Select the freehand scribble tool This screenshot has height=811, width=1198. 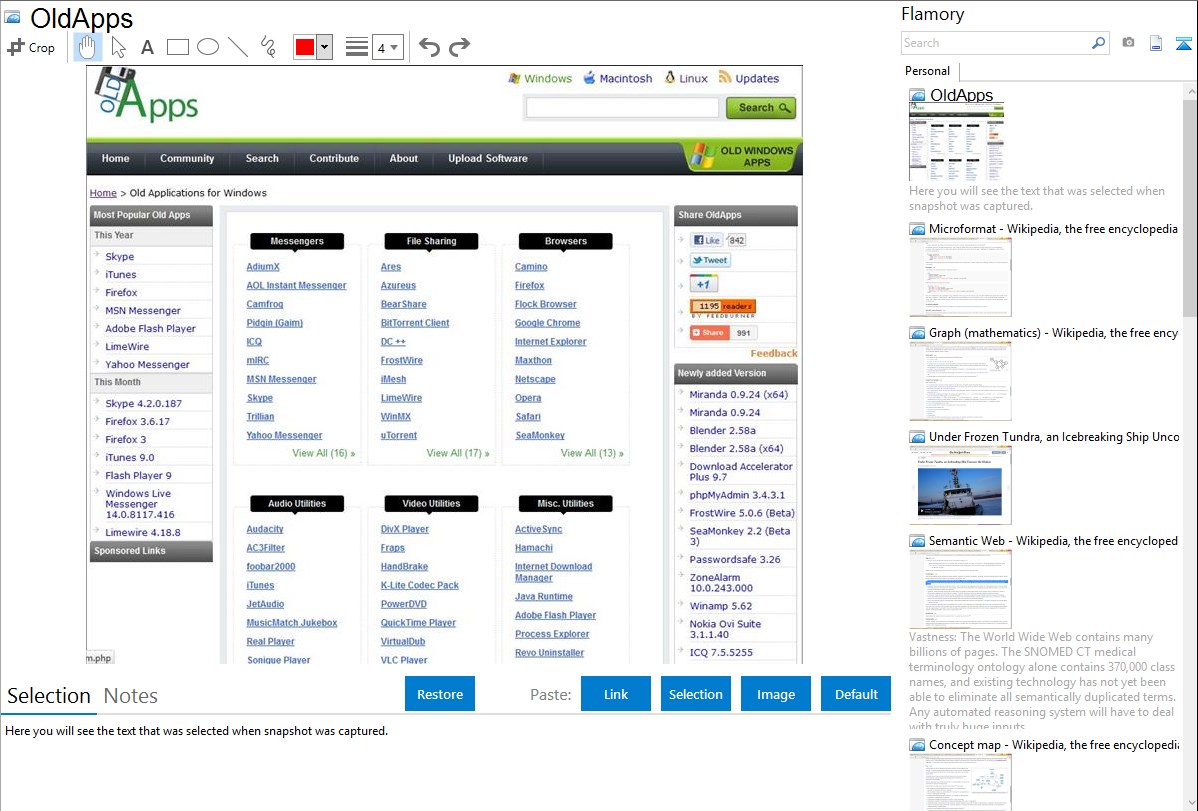pyautogui.click(x=268, y=47)
